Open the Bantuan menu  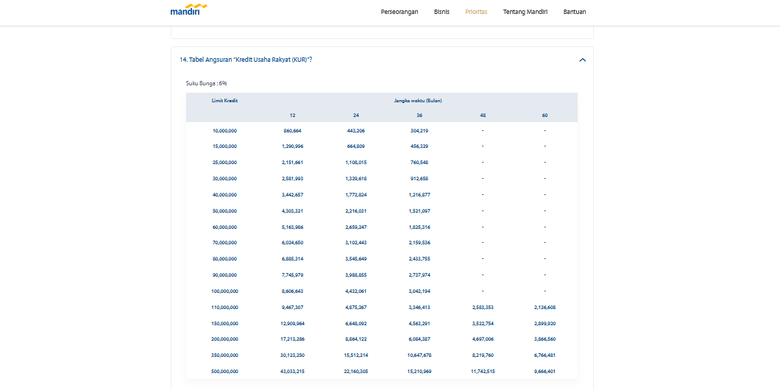click(575, 11)
